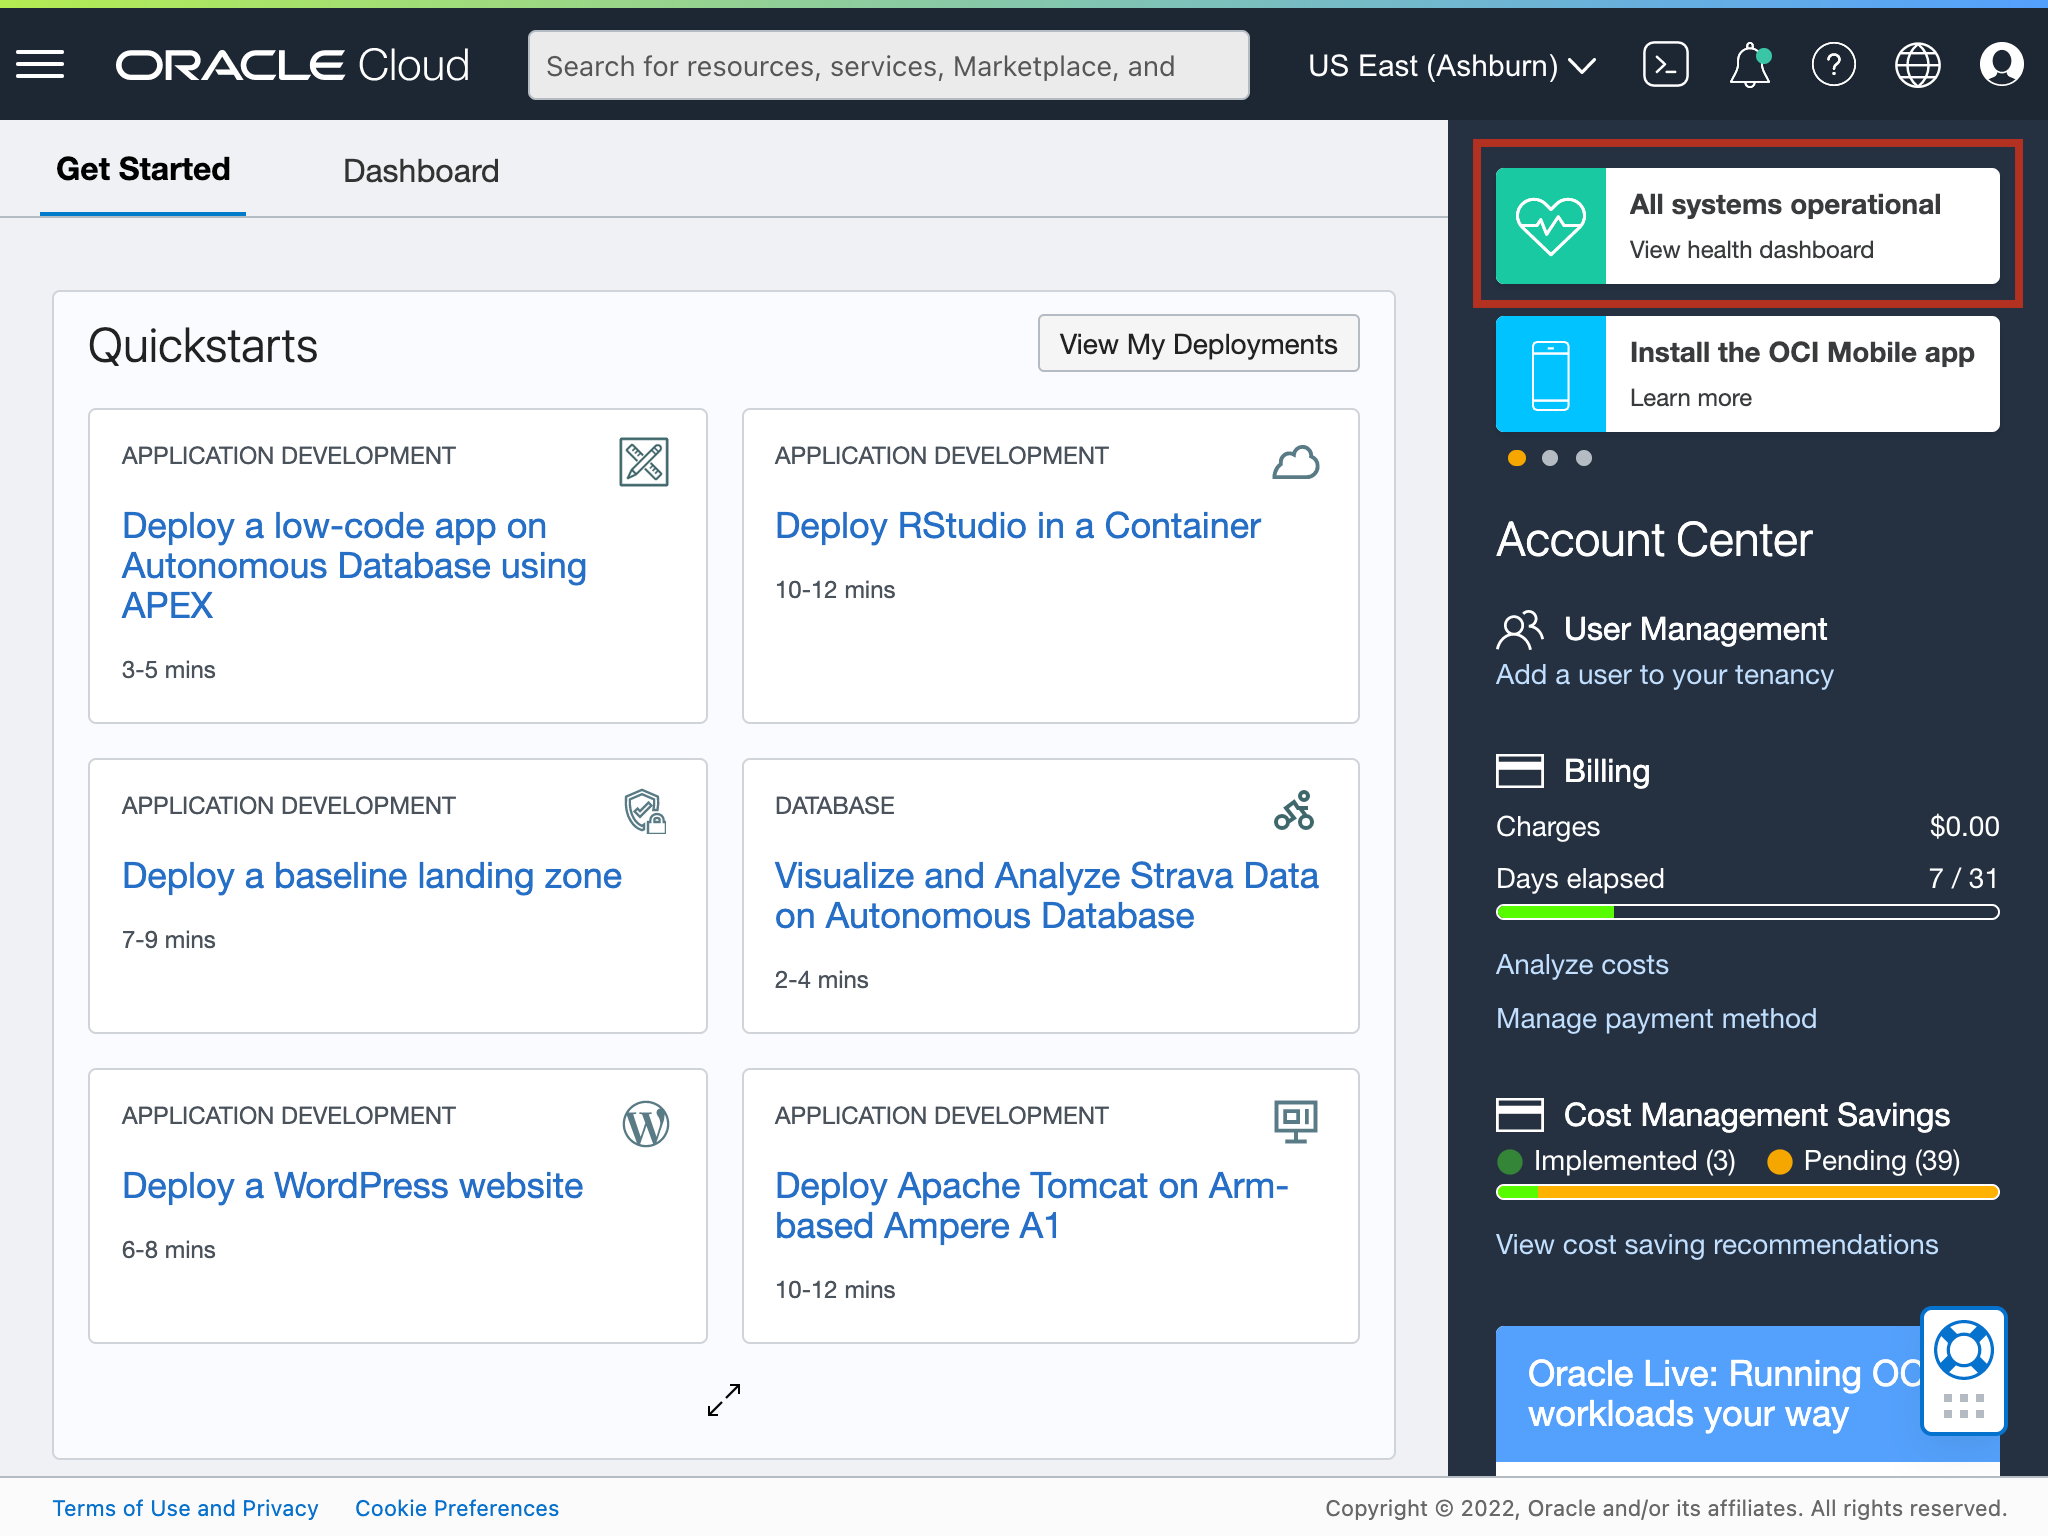Screen dimensions: 2048x1536
Task: Change language using the globe icon
Action: 1917,64
